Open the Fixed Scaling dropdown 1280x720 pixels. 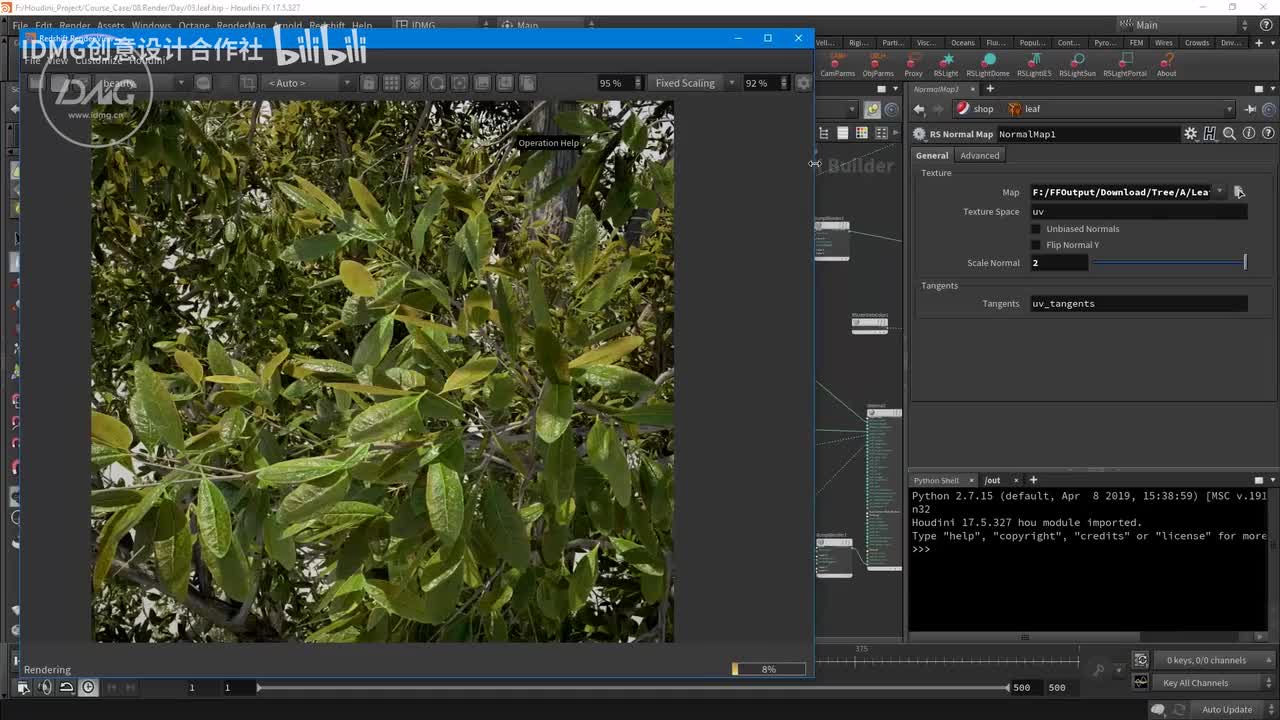694,83
